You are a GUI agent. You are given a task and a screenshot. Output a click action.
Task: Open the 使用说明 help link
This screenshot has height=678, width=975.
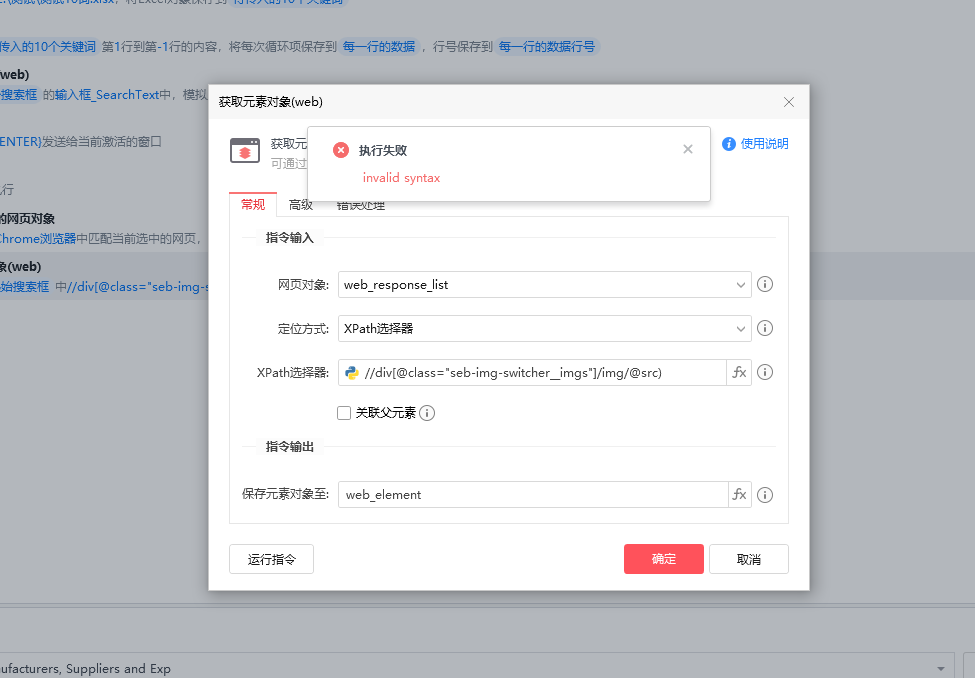(764, 144)
